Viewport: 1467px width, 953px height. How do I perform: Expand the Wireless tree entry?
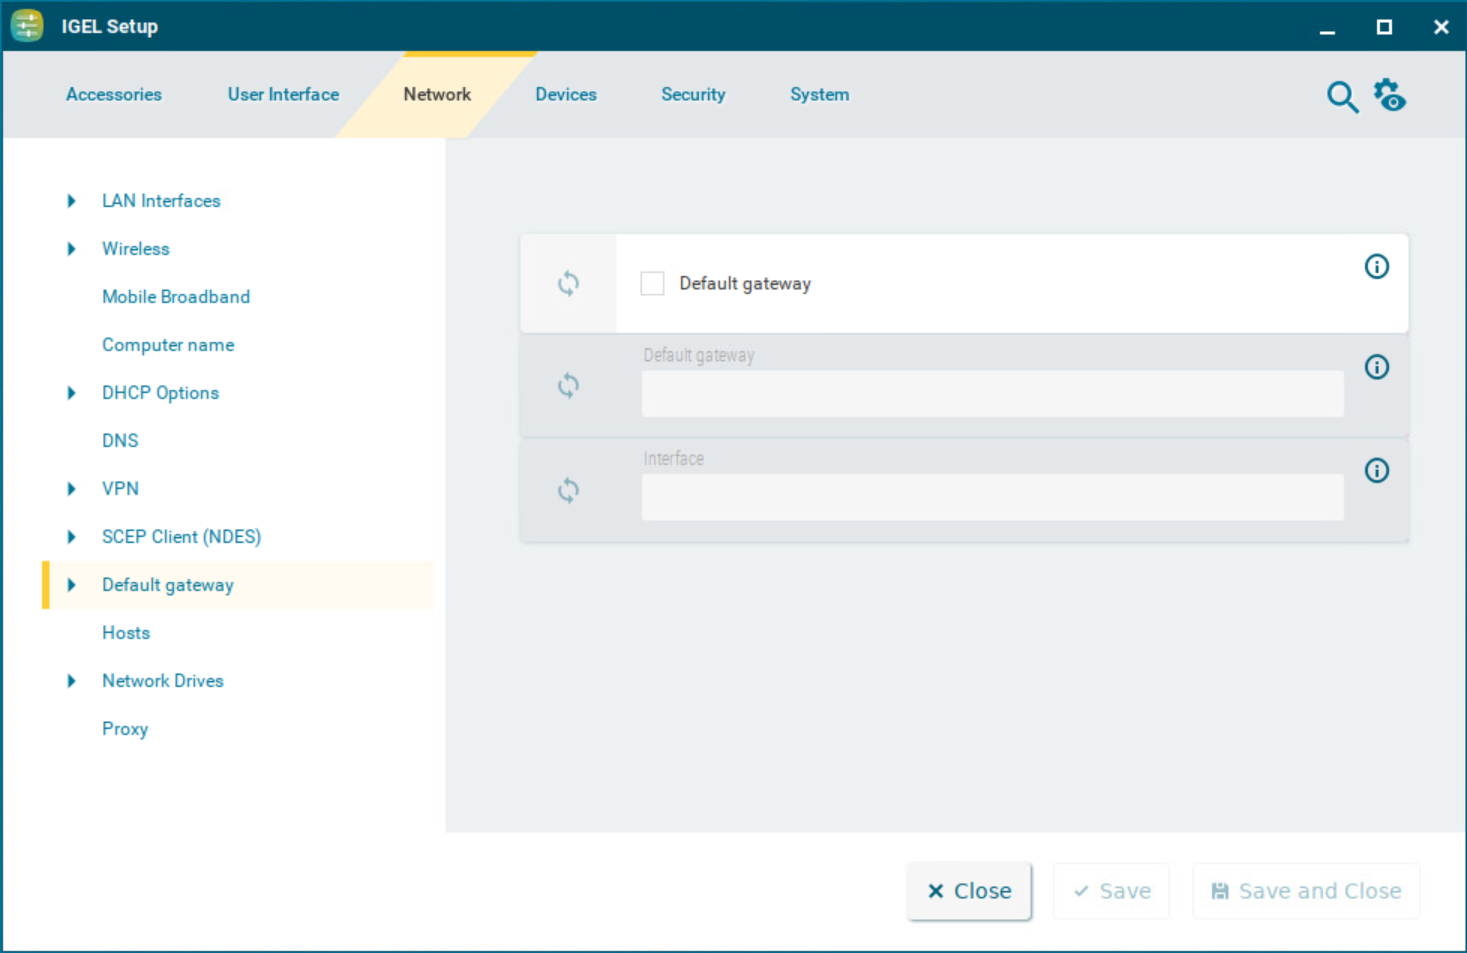pos(71,248)
